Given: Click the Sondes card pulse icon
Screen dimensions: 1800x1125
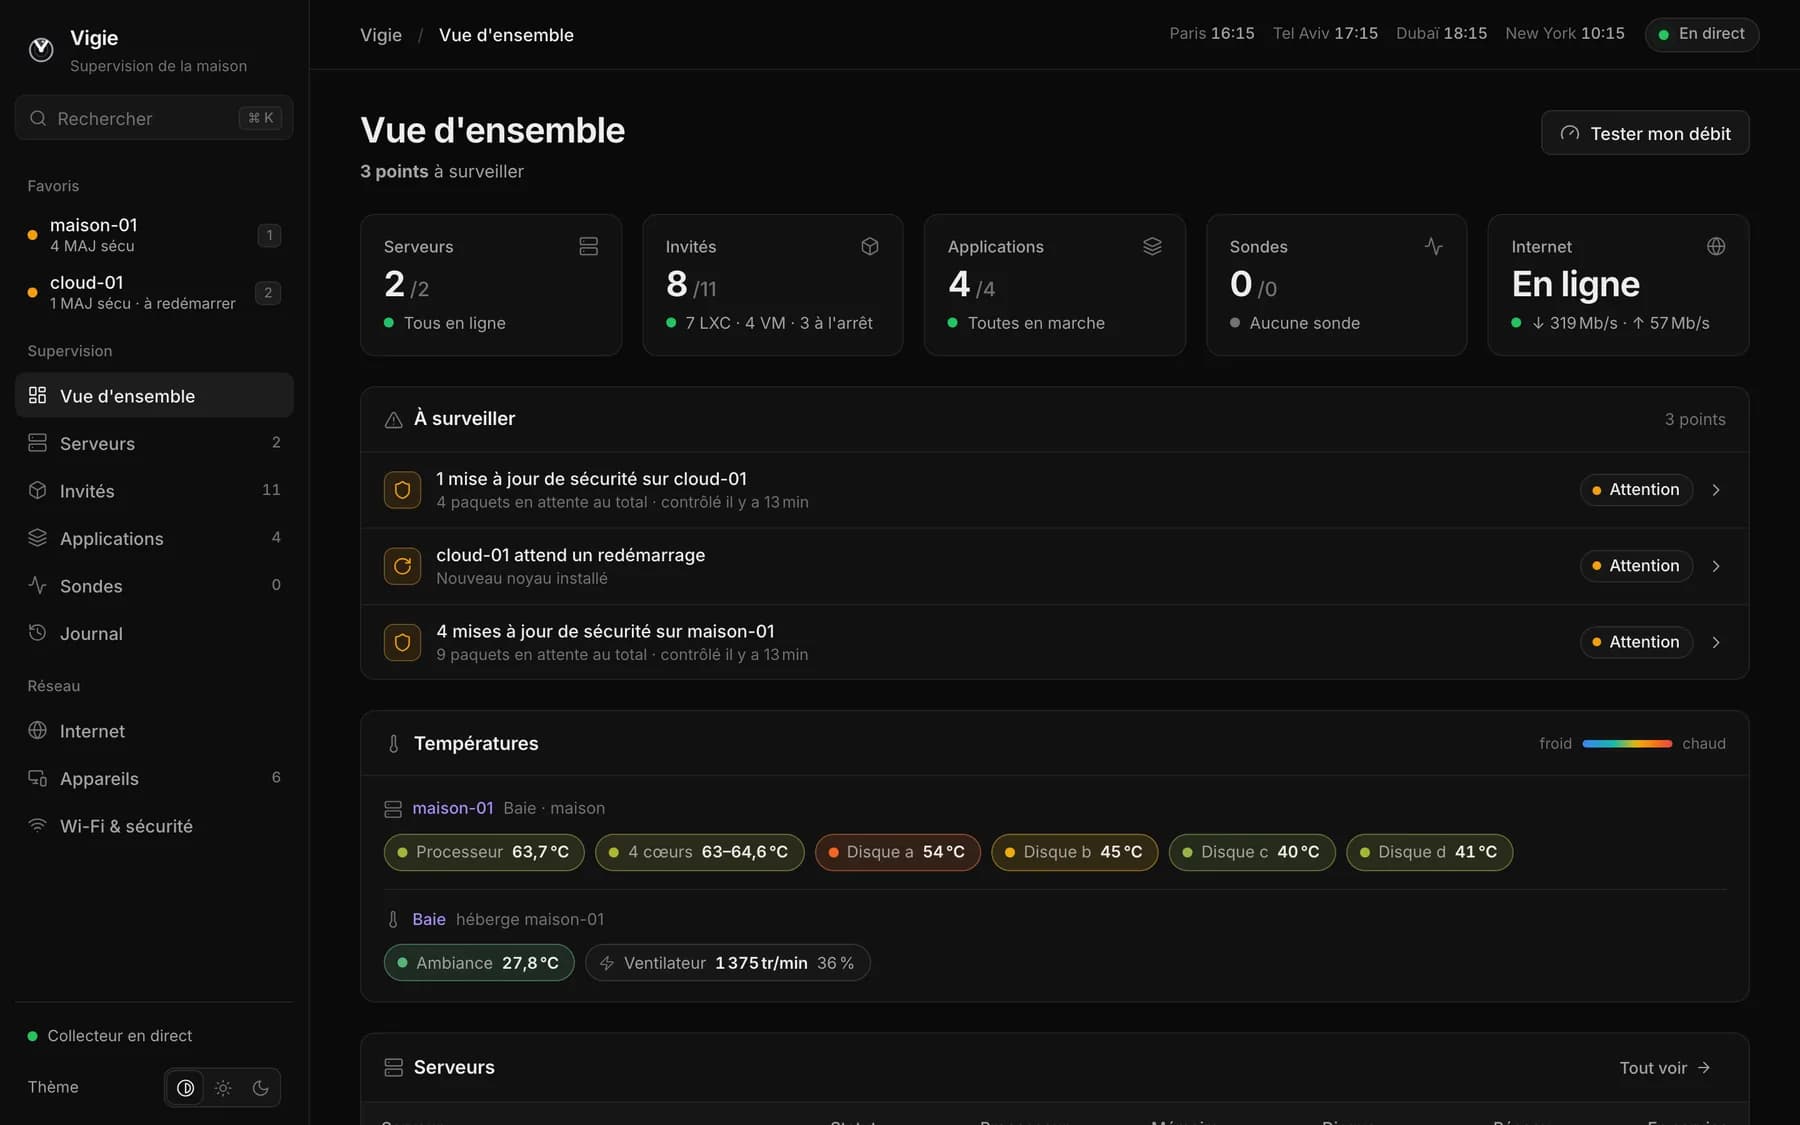Looking at the screenshot, I should coord(1434,246).
